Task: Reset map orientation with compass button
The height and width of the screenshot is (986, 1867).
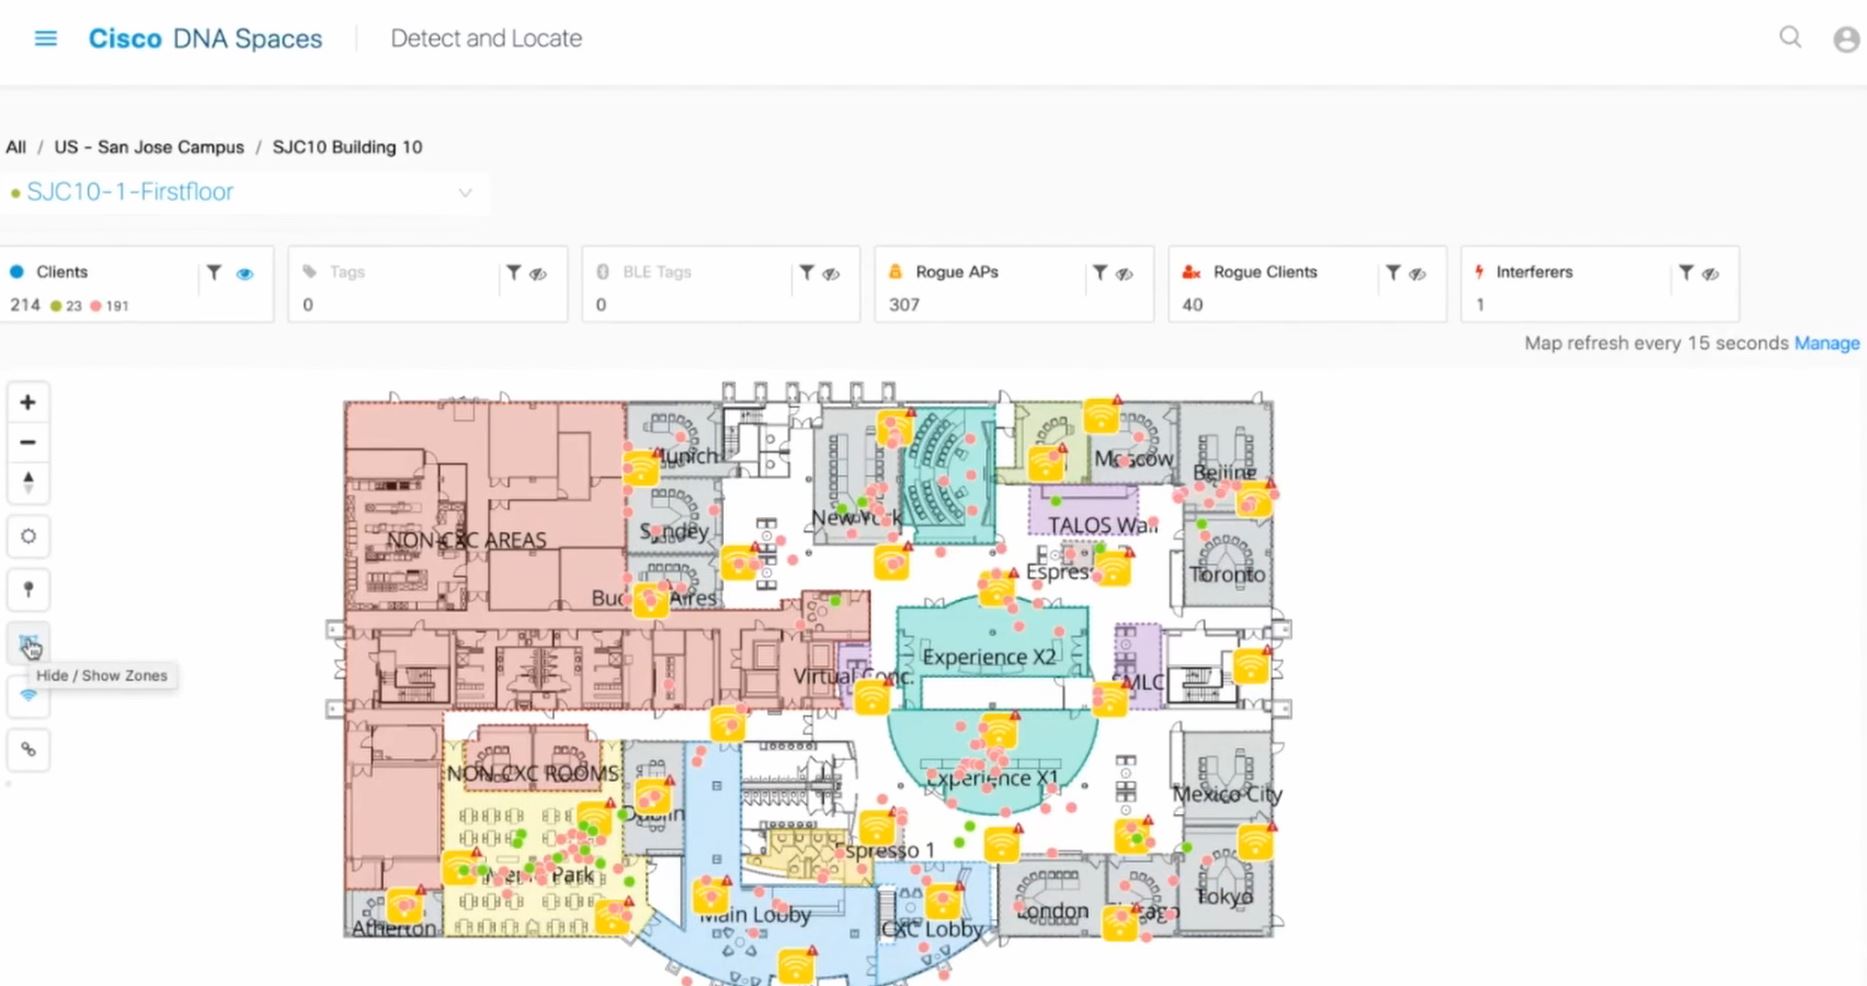Action: click(28, 482)
